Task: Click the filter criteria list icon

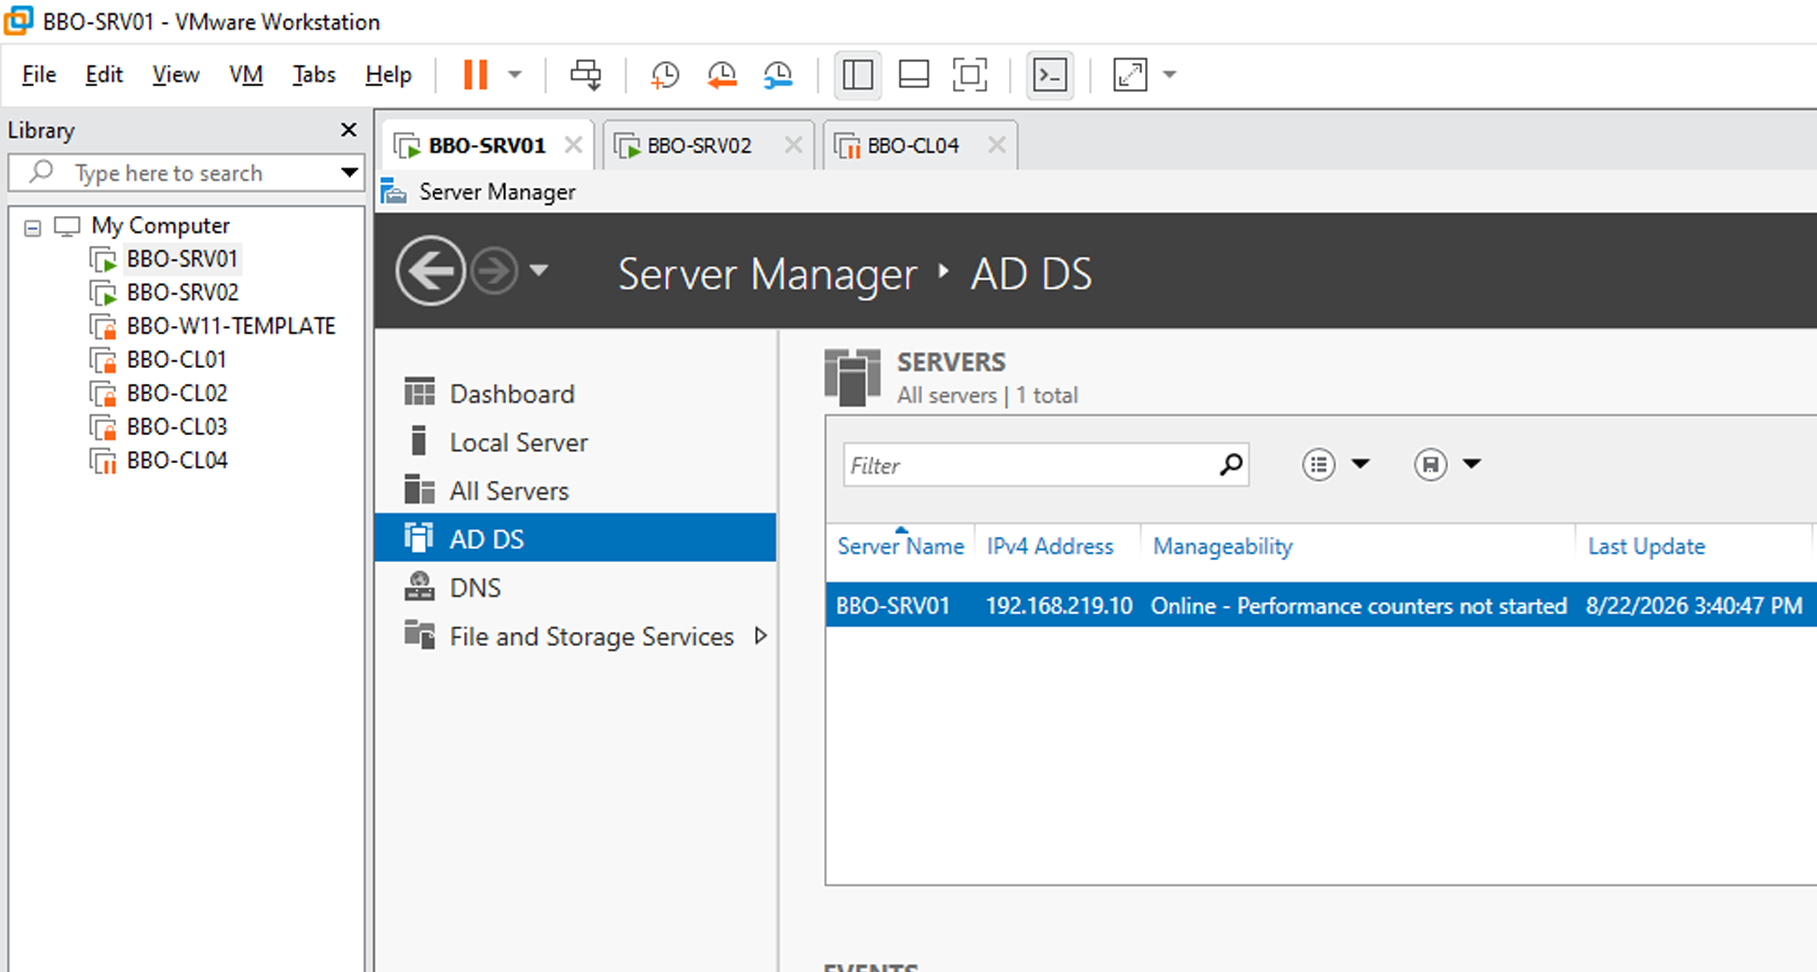Action: [1319, 464]
